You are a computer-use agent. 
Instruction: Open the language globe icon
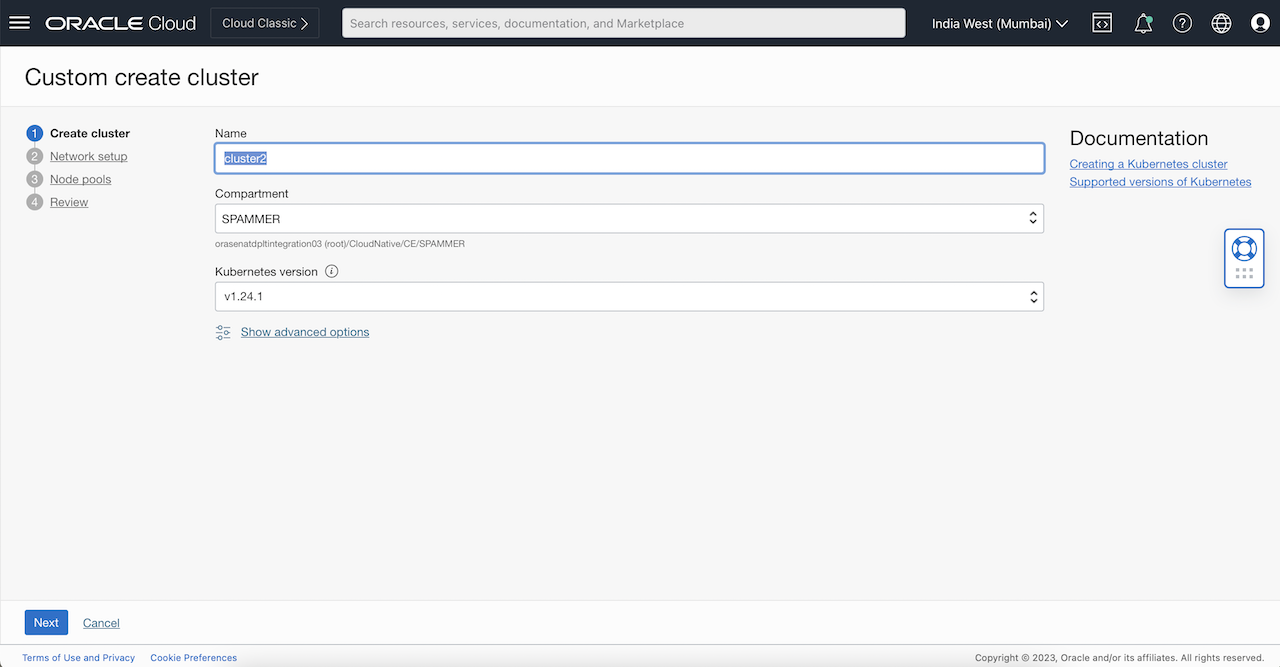coord(1221,23)
